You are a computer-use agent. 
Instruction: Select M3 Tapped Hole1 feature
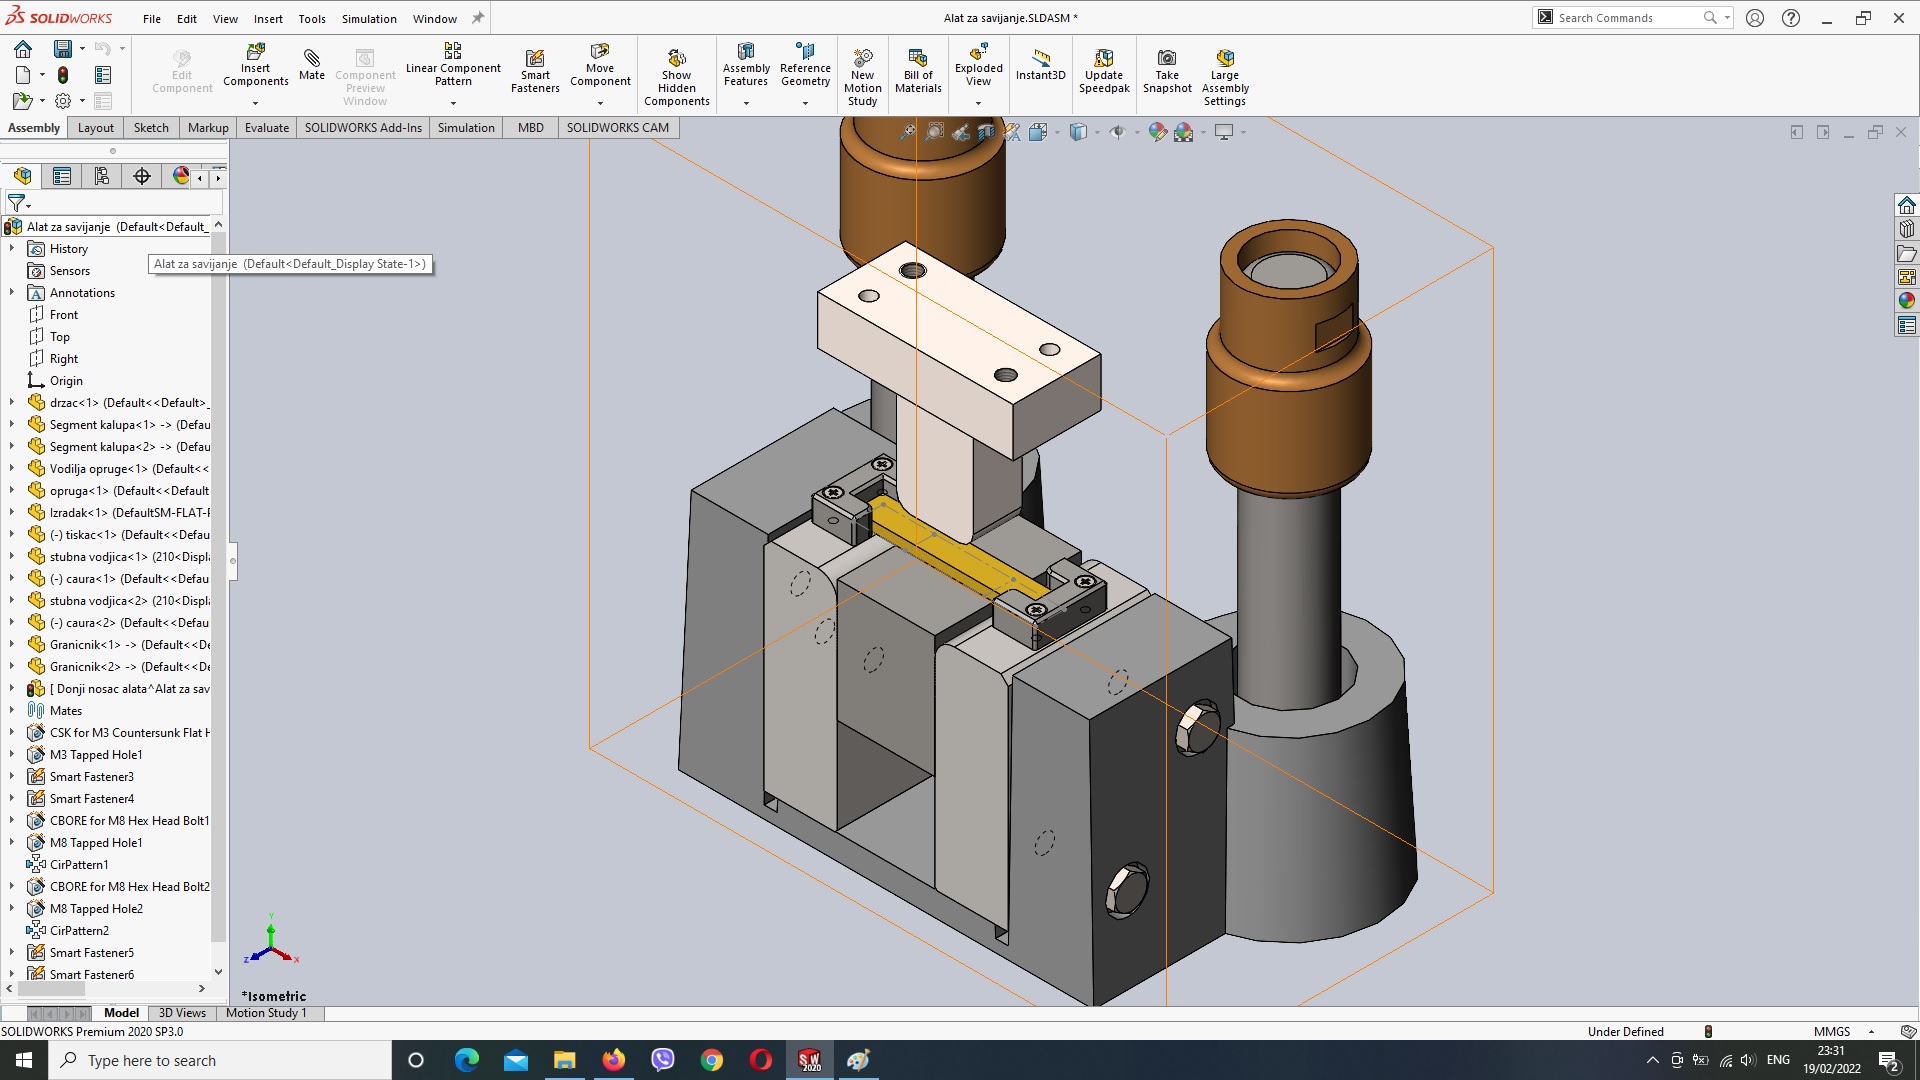(96, 754)
